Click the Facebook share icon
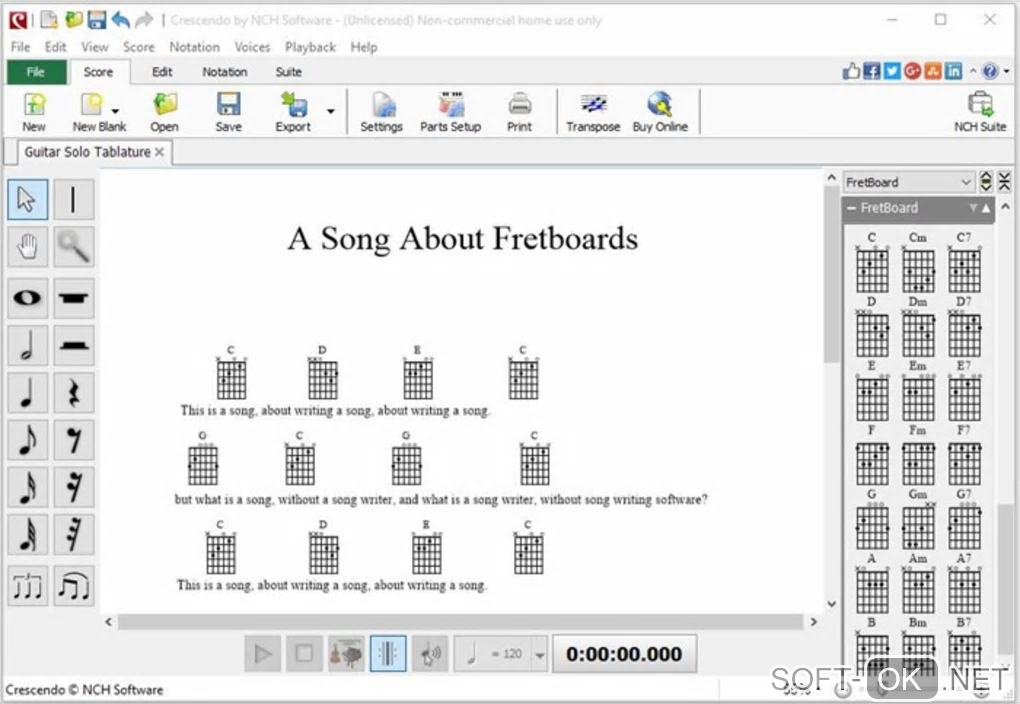The width and height of the screenshot is (1020, 704). click(x=872, y=72)
